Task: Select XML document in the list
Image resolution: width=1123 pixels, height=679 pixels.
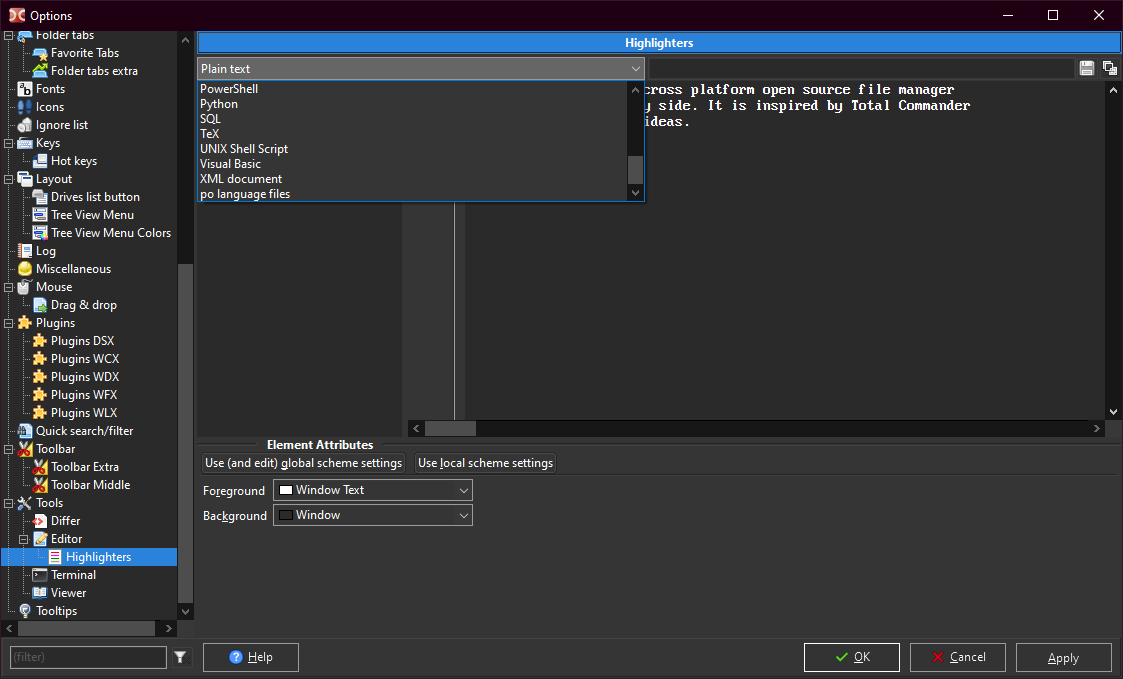Action: tap(241, 179)
